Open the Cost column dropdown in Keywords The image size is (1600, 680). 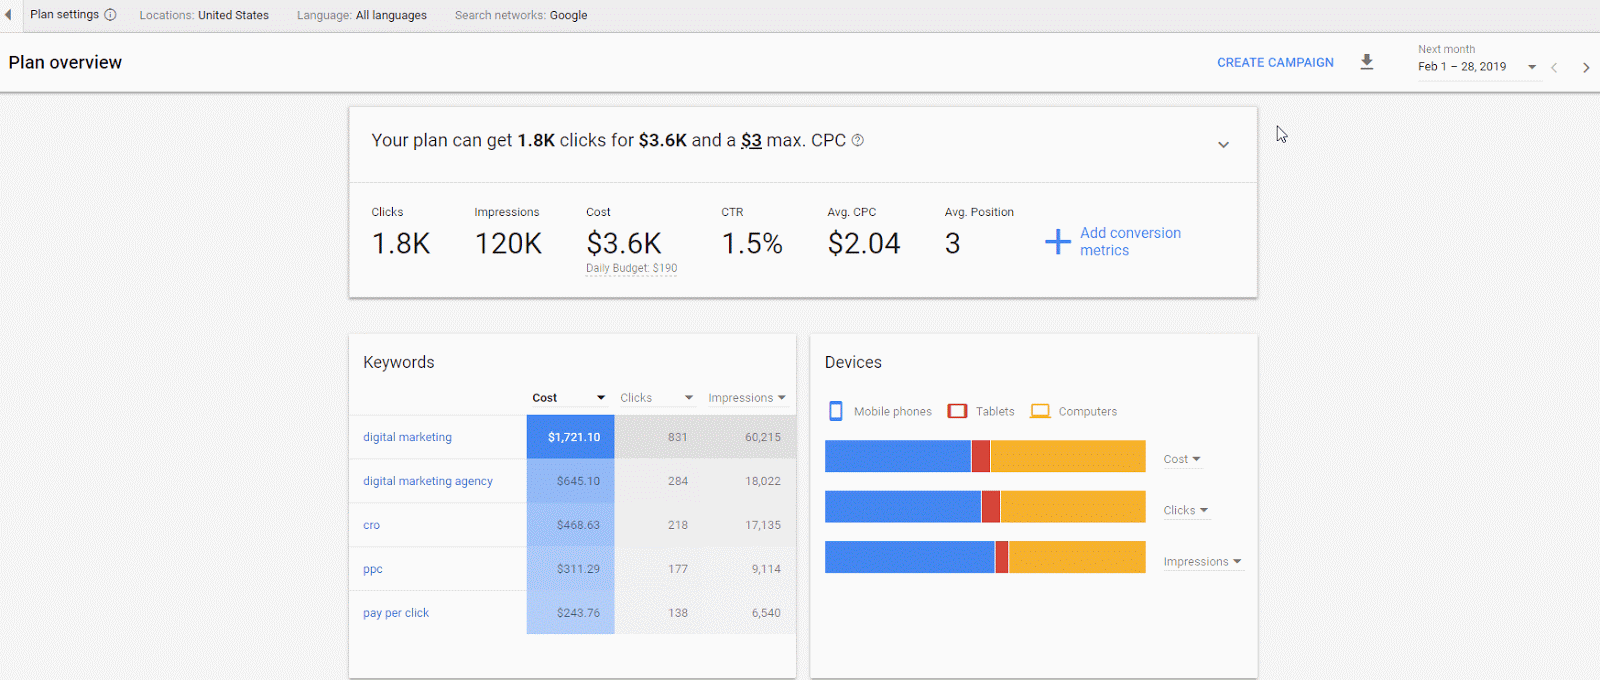(x=601, y=398)
